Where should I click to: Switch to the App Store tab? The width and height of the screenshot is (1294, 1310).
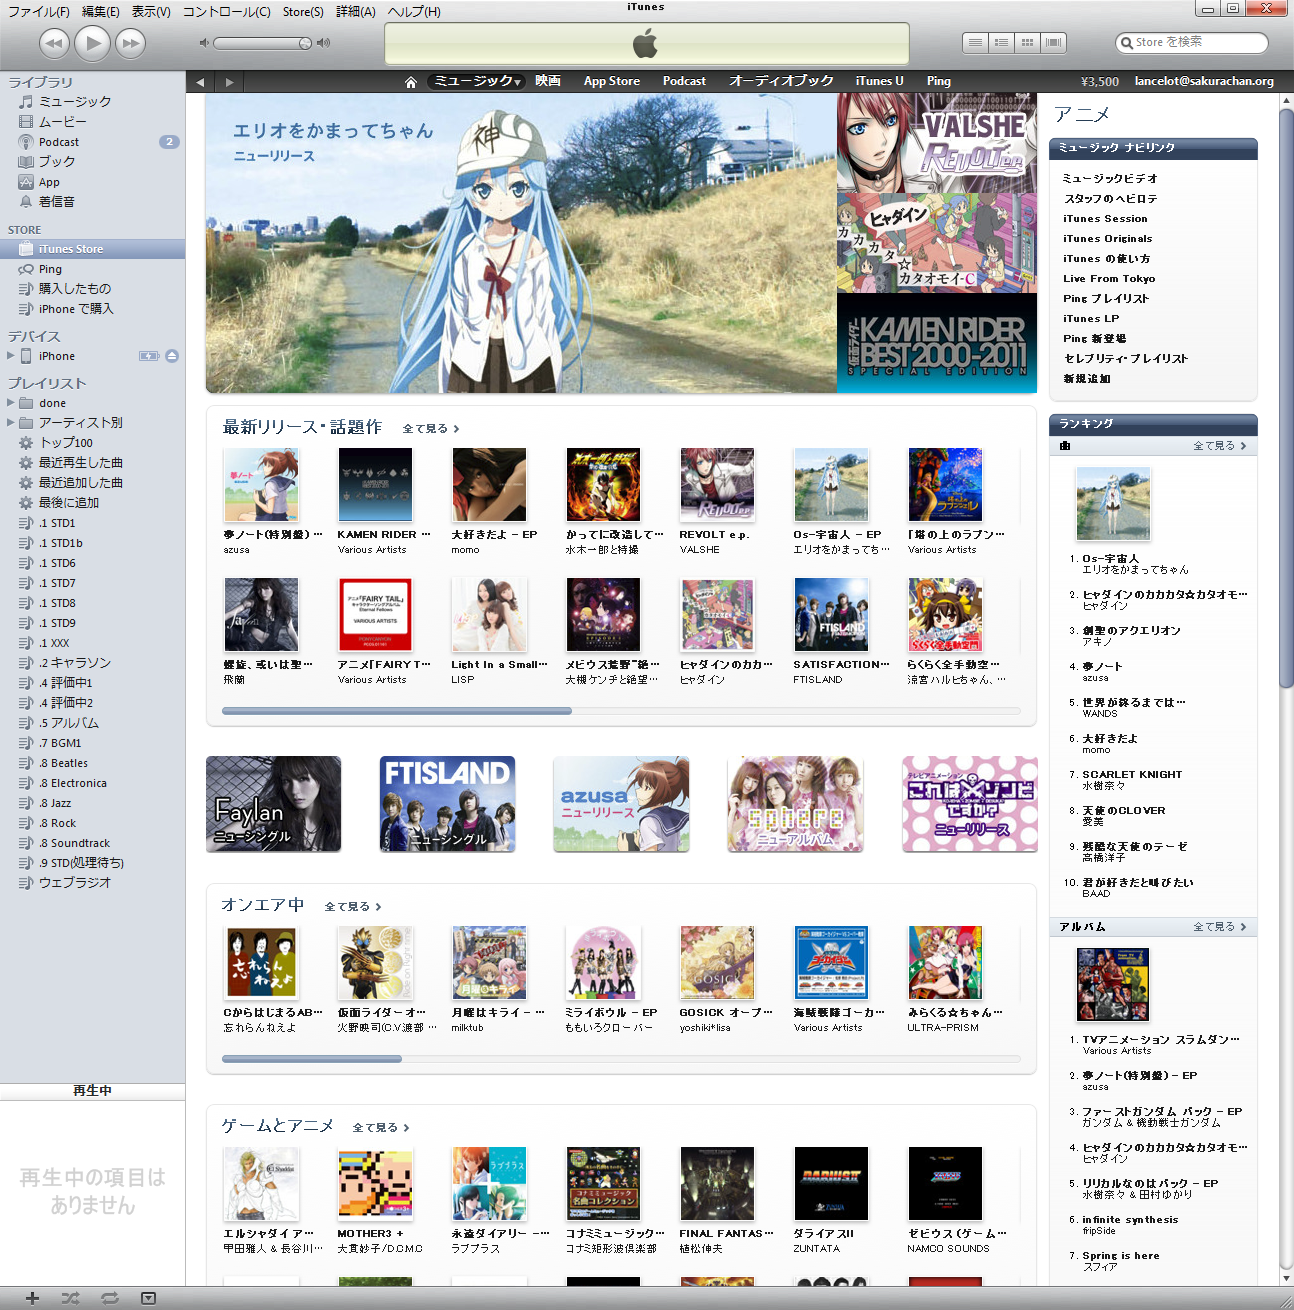611,81
